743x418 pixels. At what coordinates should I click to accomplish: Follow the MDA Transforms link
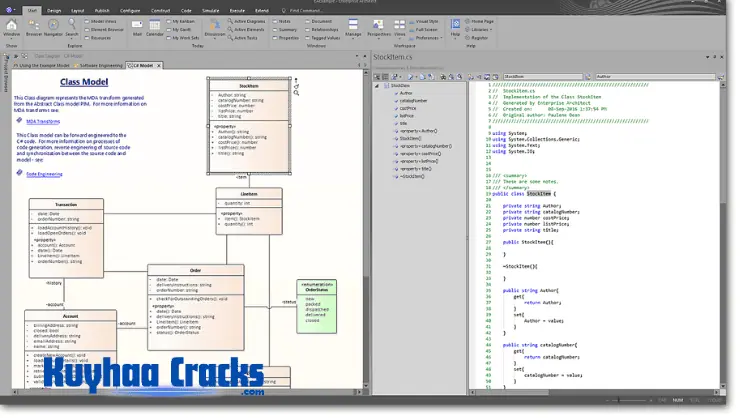click(x=44, y=120)
